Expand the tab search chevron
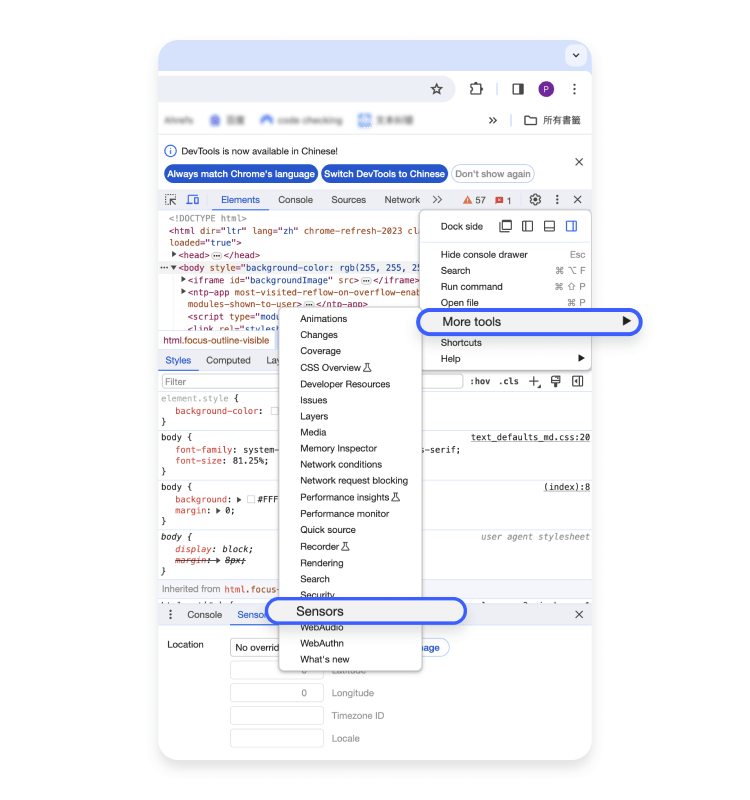 (x=576, y=55)
